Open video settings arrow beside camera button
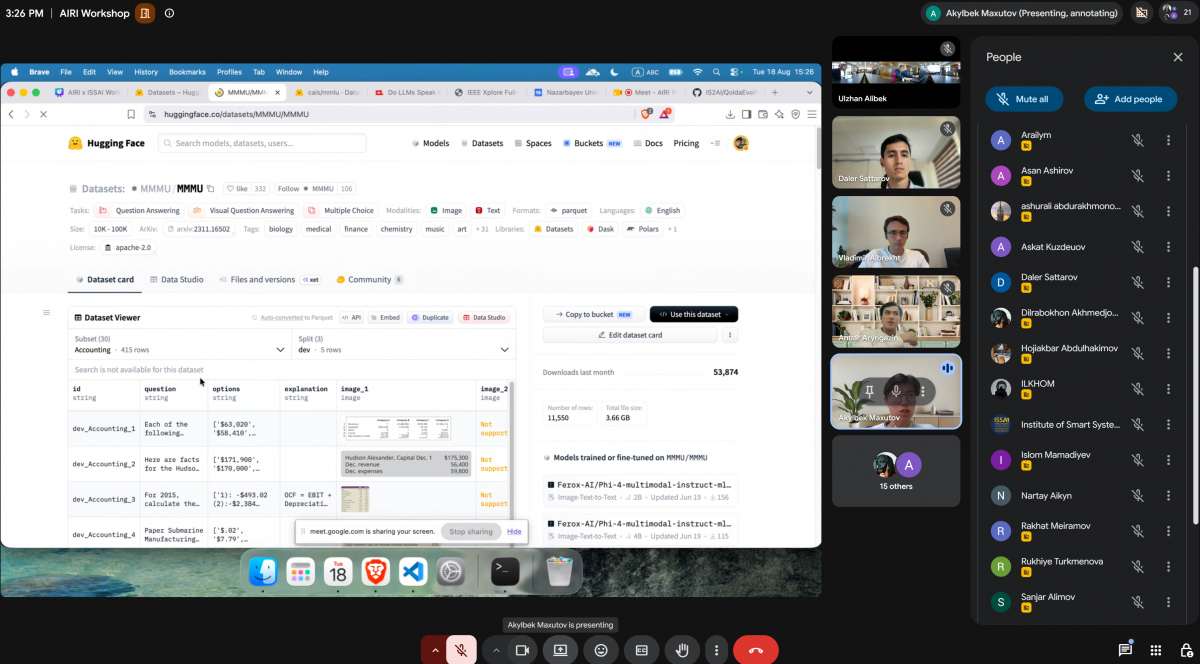1200x664 pixels. click(x=495, y=650)
